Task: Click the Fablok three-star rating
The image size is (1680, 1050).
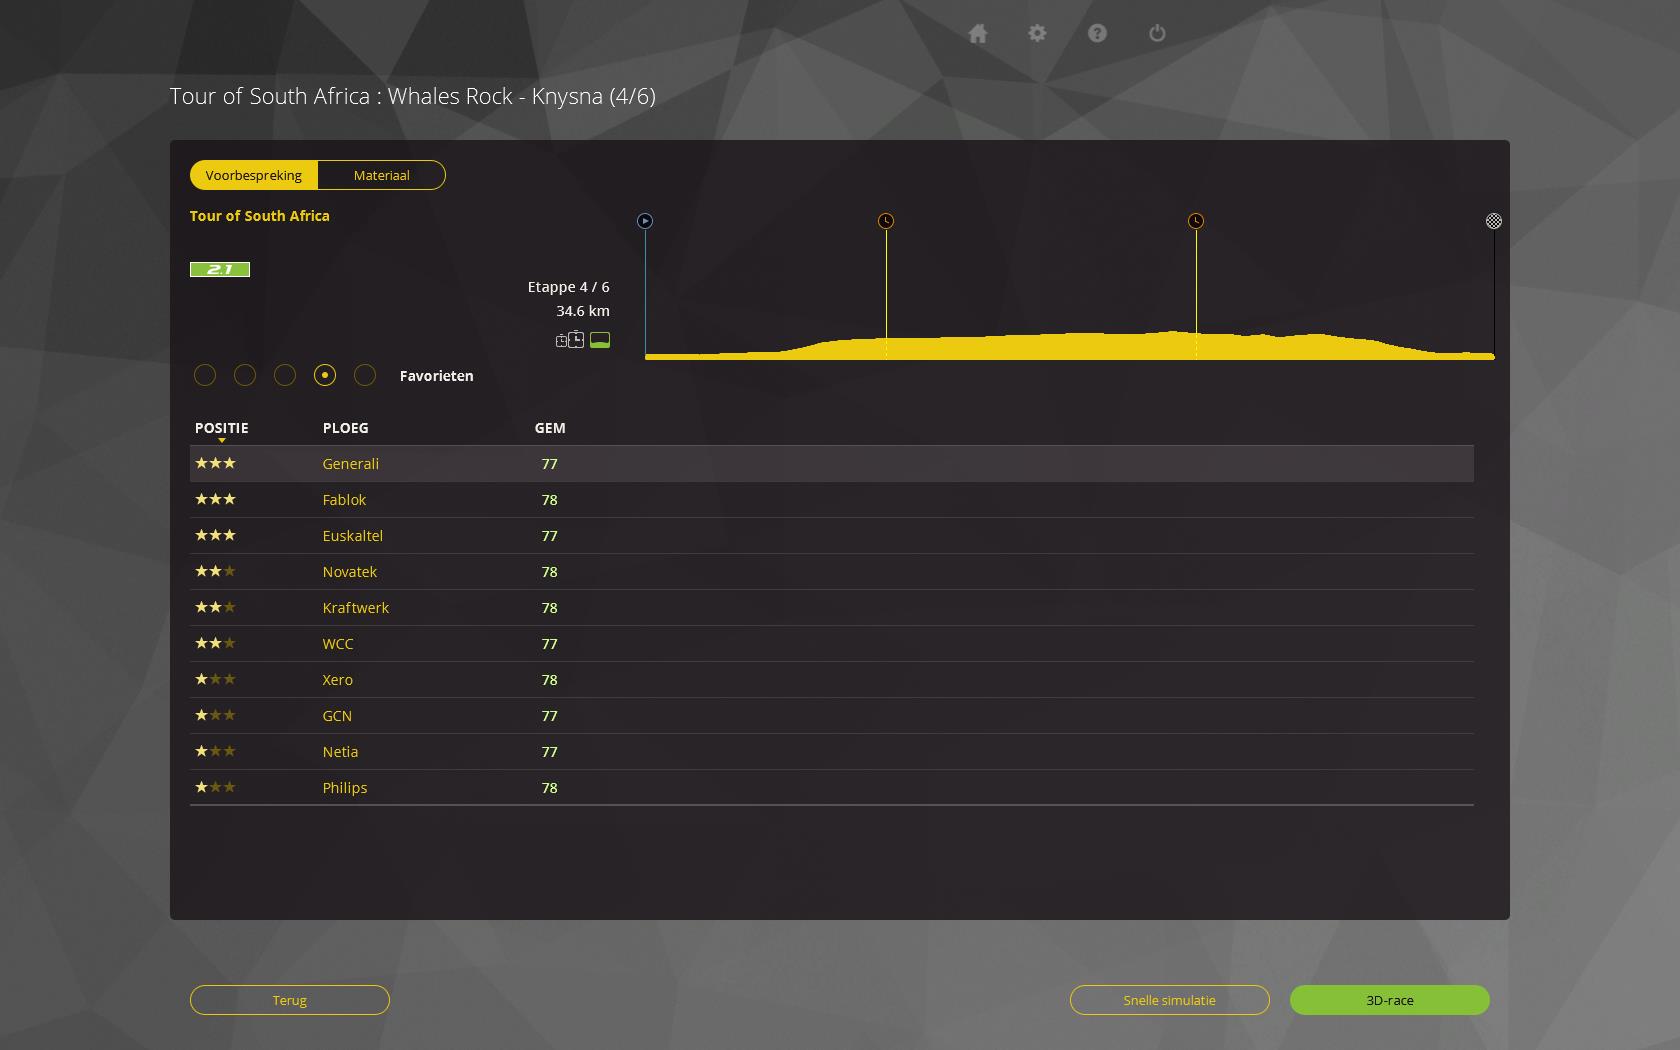Action: pos(215,499)
